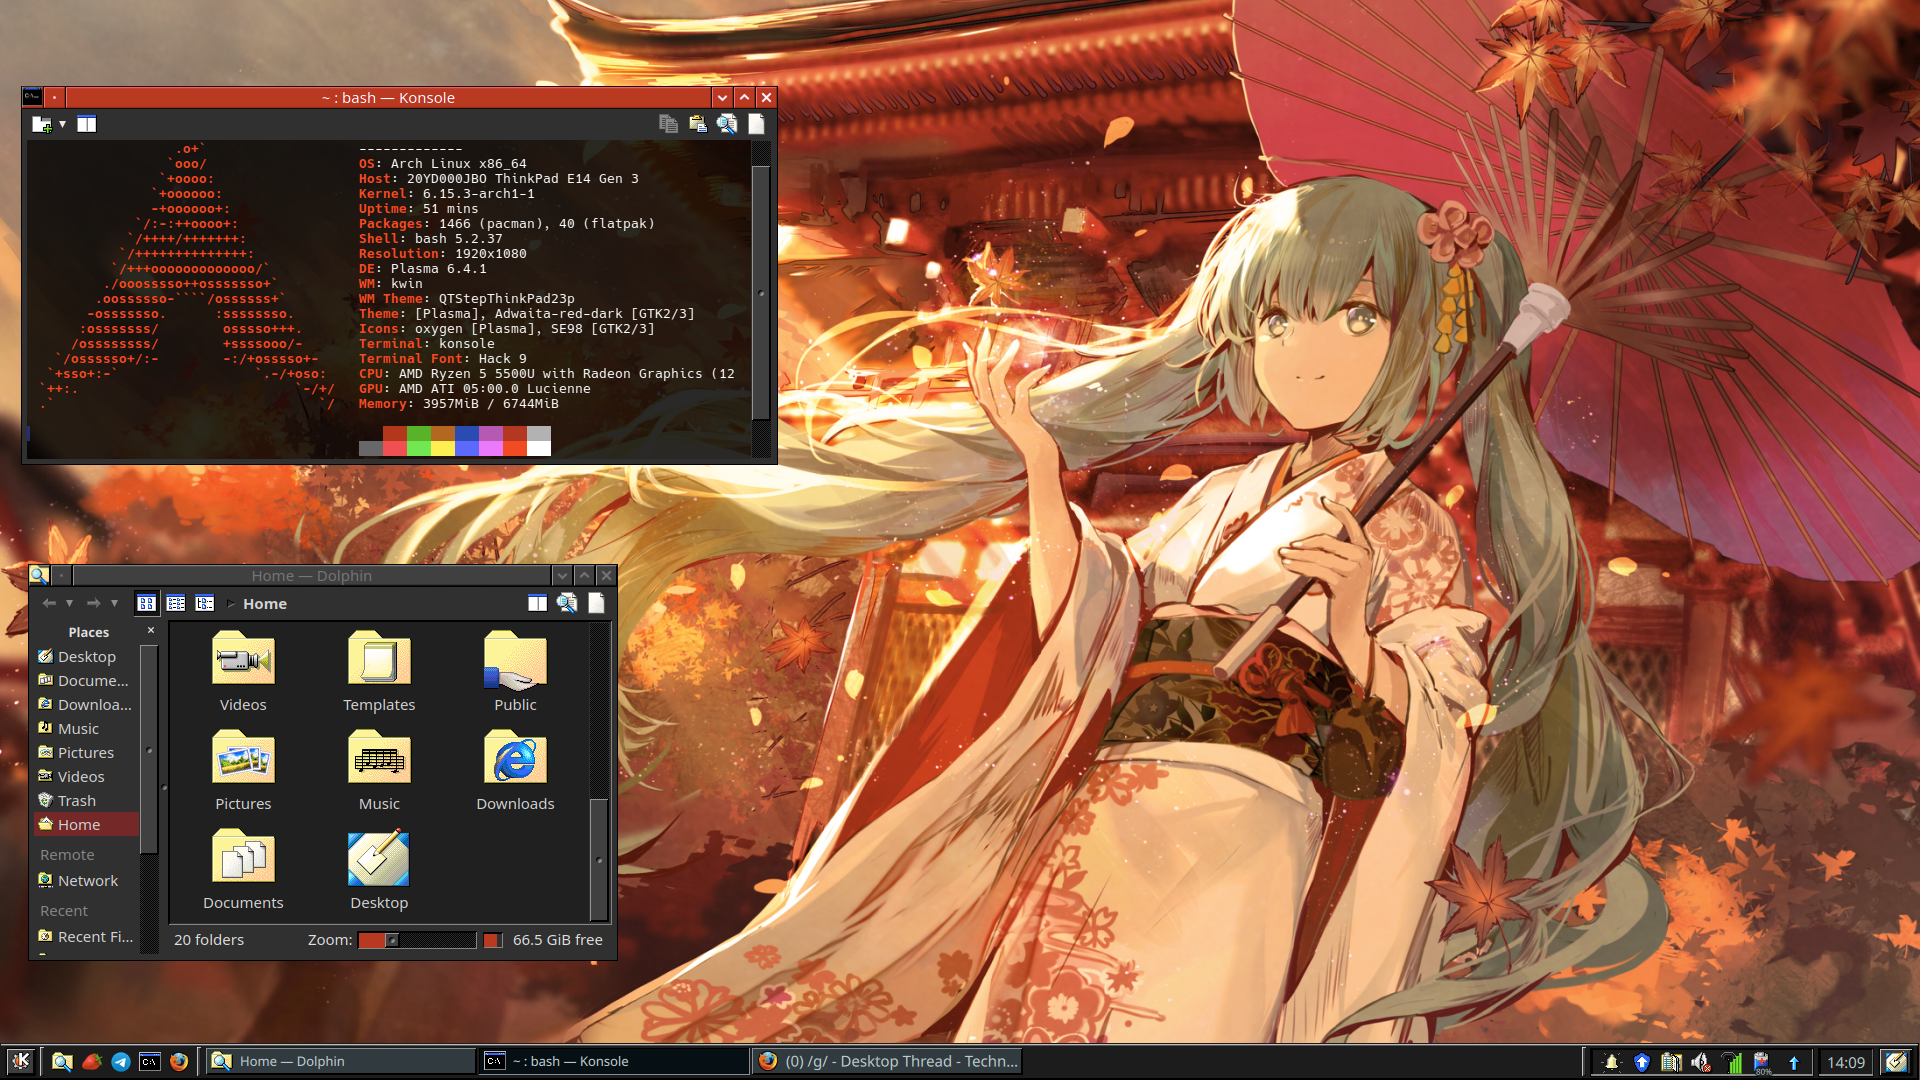Open Network in Places panel
Image resolution: width=1920 pixels, height=1080 pixels.
pyautogui.click(x=86, y=881)
